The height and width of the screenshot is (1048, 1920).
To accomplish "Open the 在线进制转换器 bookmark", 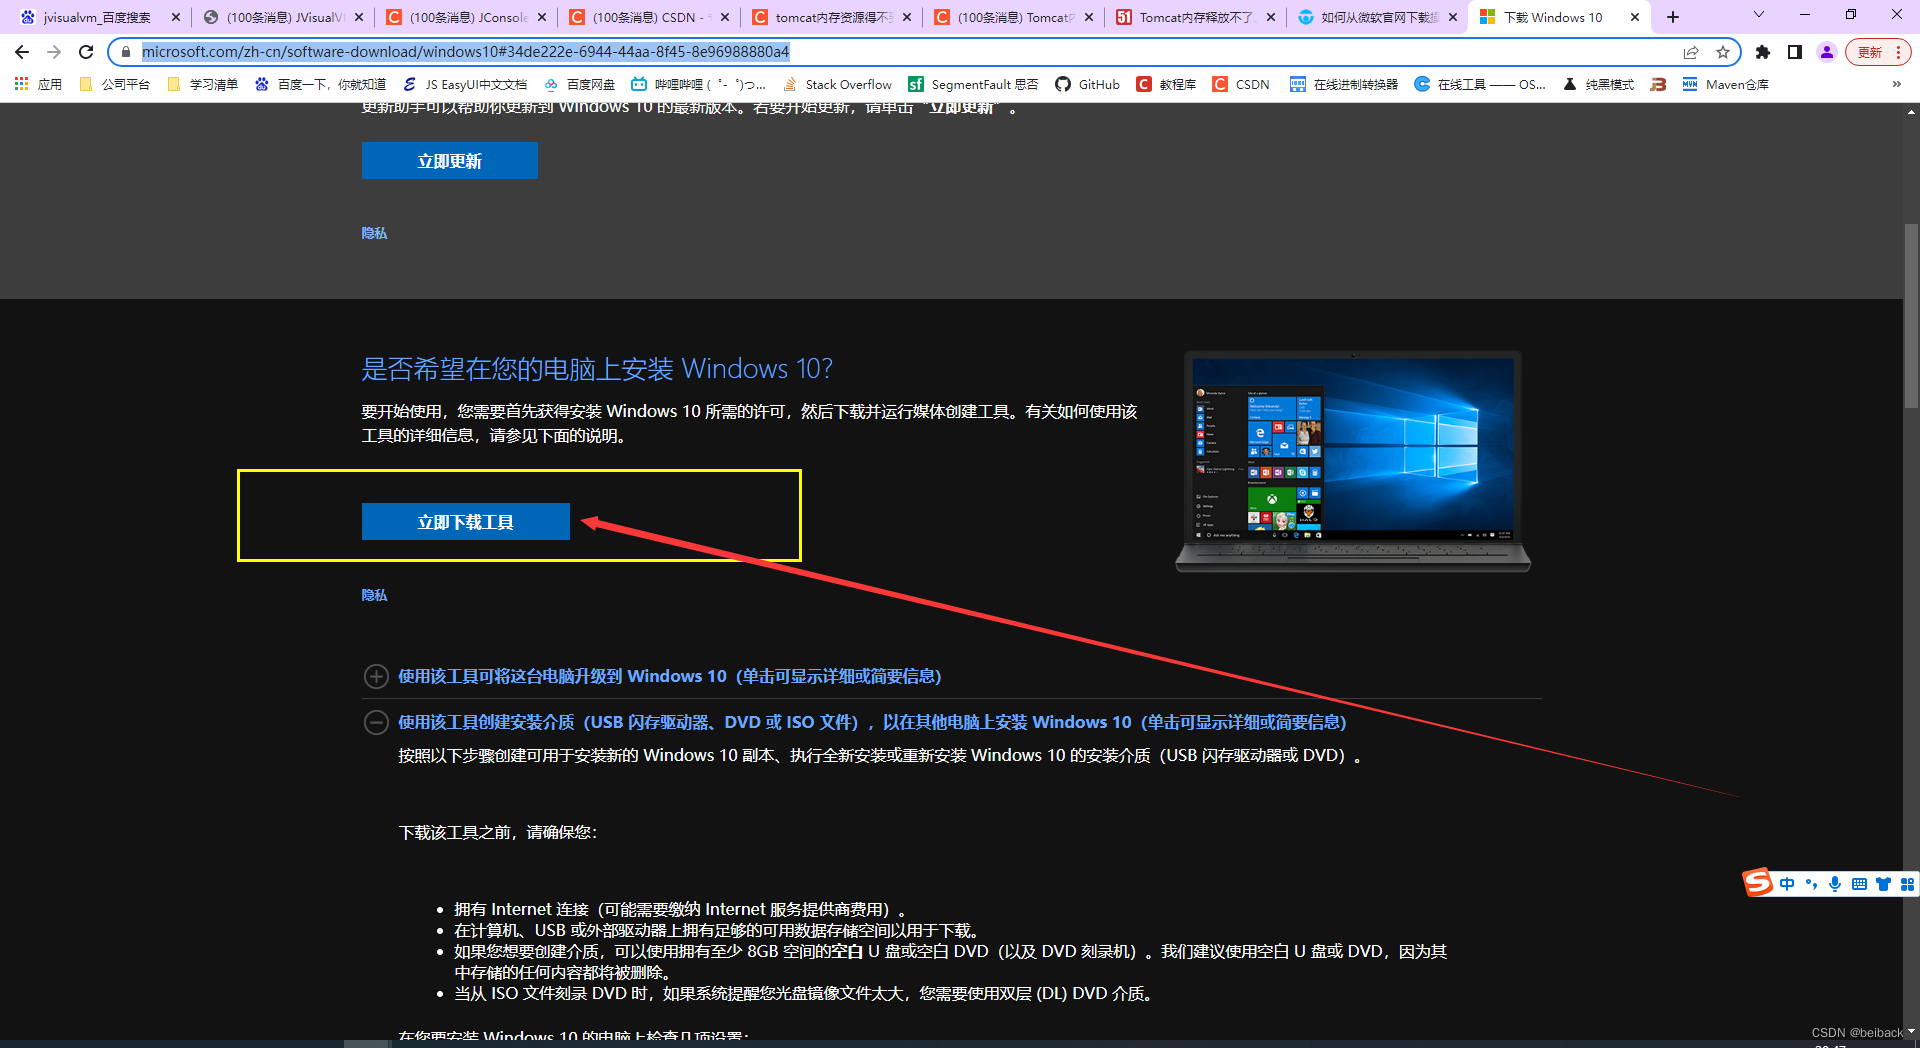I will [1344, 84].
